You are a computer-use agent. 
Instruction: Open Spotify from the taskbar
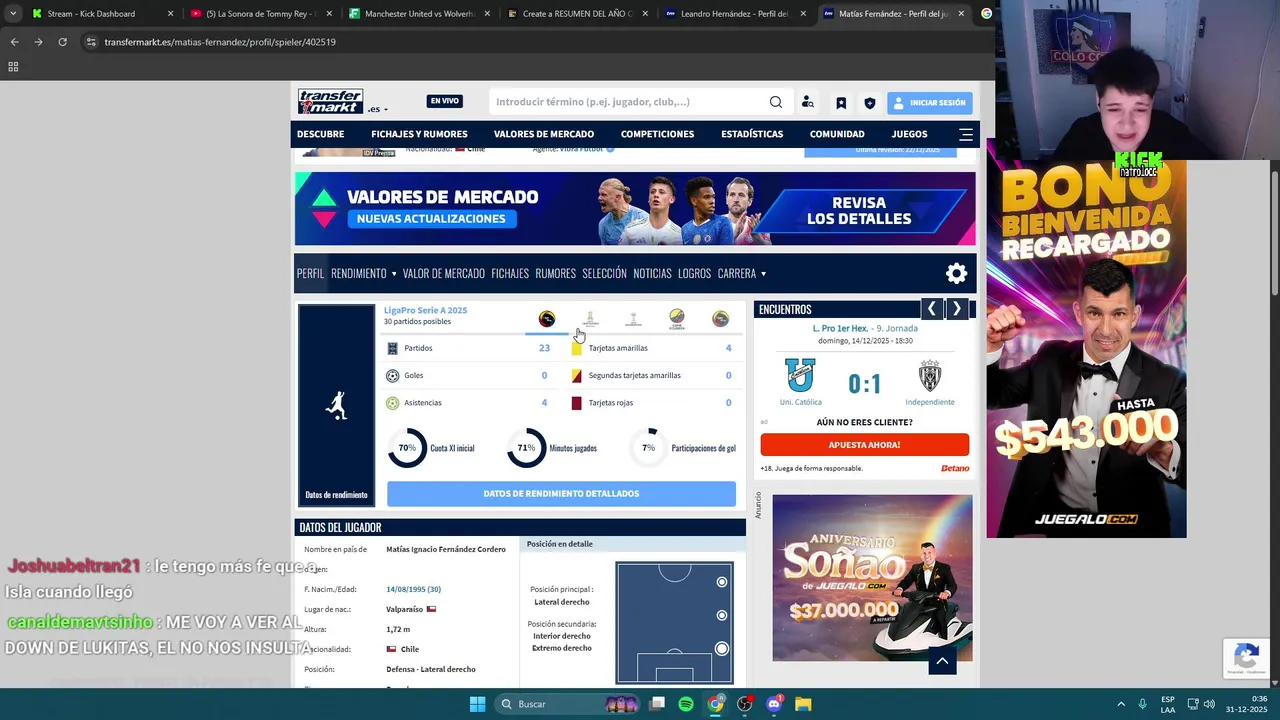(x=686, y=704)
